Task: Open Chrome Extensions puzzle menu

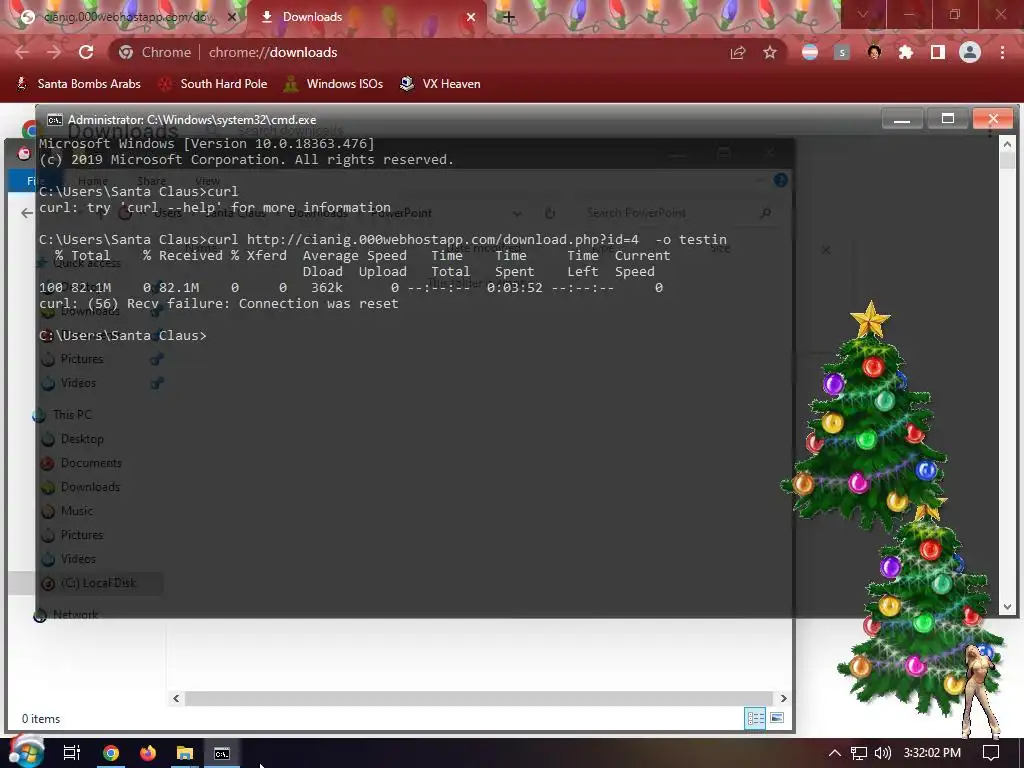Action: [x=906, y=52]
